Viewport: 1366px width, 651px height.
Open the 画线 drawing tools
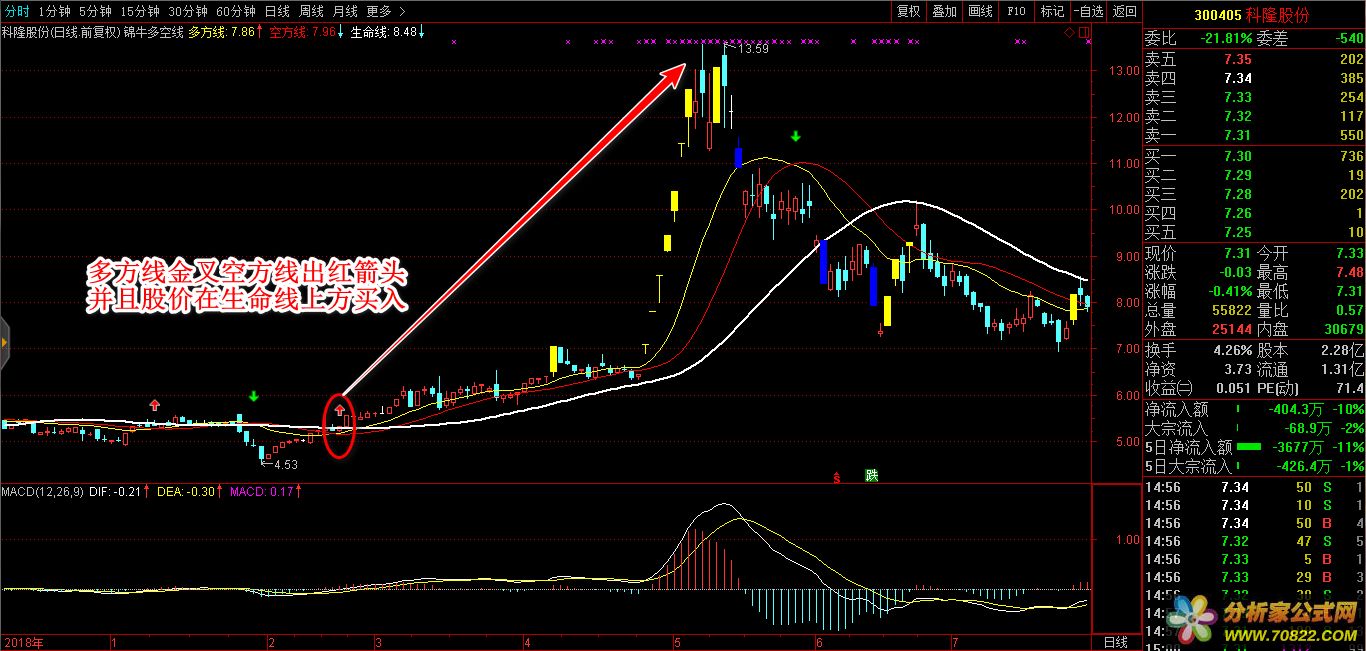[980, 11]
